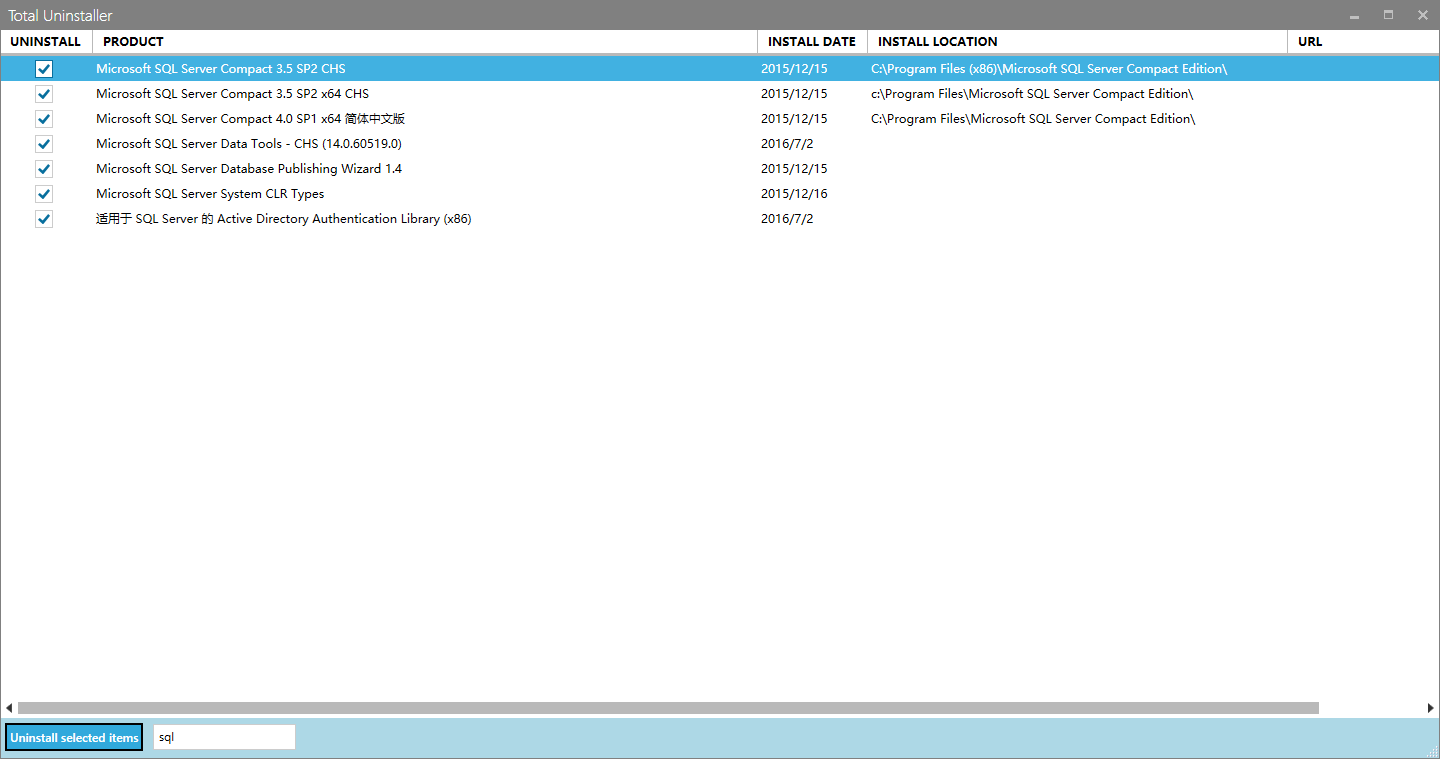Select row Microsoft SQL Server System CLR Types

click(x=720, y=194)
